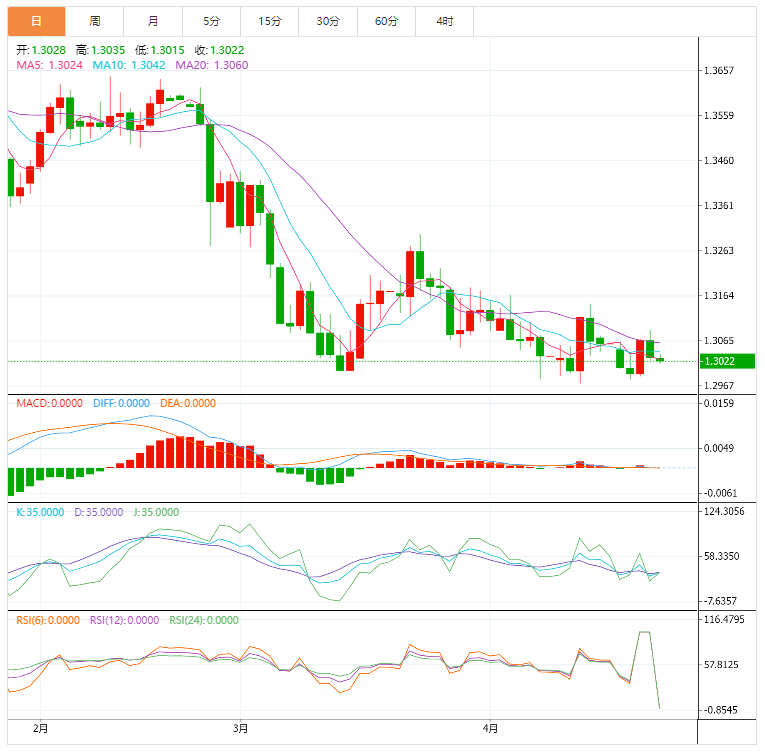Click the 57.8125 RSI axis label
This screenshot has height=752, width=765.
click(722, 665)
